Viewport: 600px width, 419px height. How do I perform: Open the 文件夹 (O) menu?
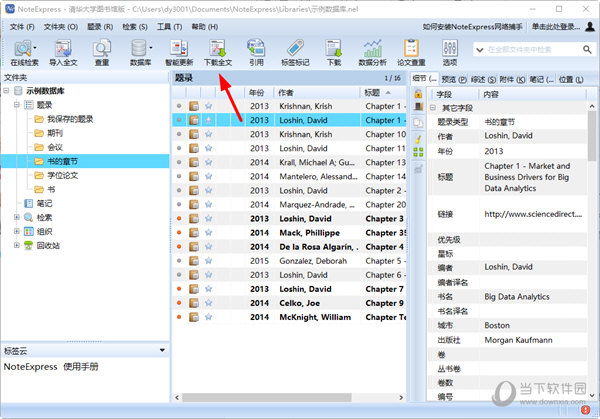coord(61,27)
